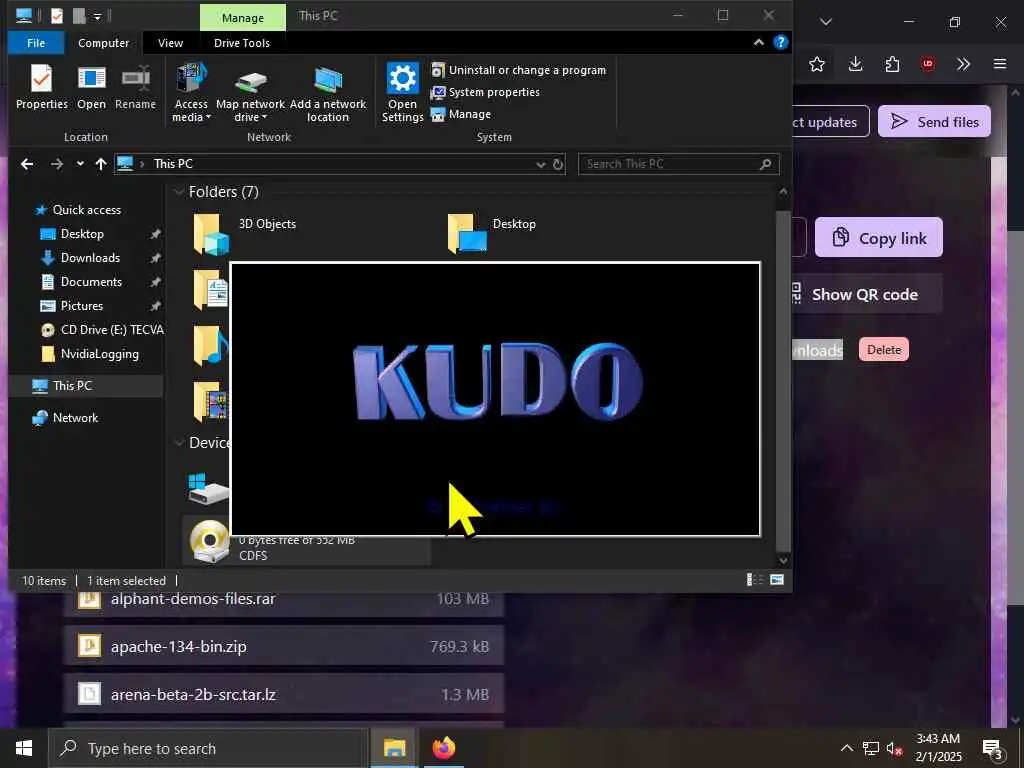1024x768 pixels.
Task: Open the Access media dropdown
Action: click(x=191, y=93)
